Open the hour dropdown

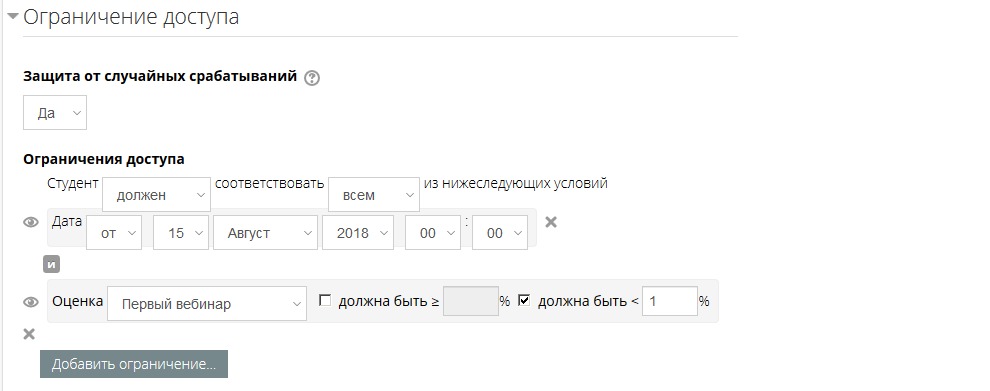(x=433, y=232)
